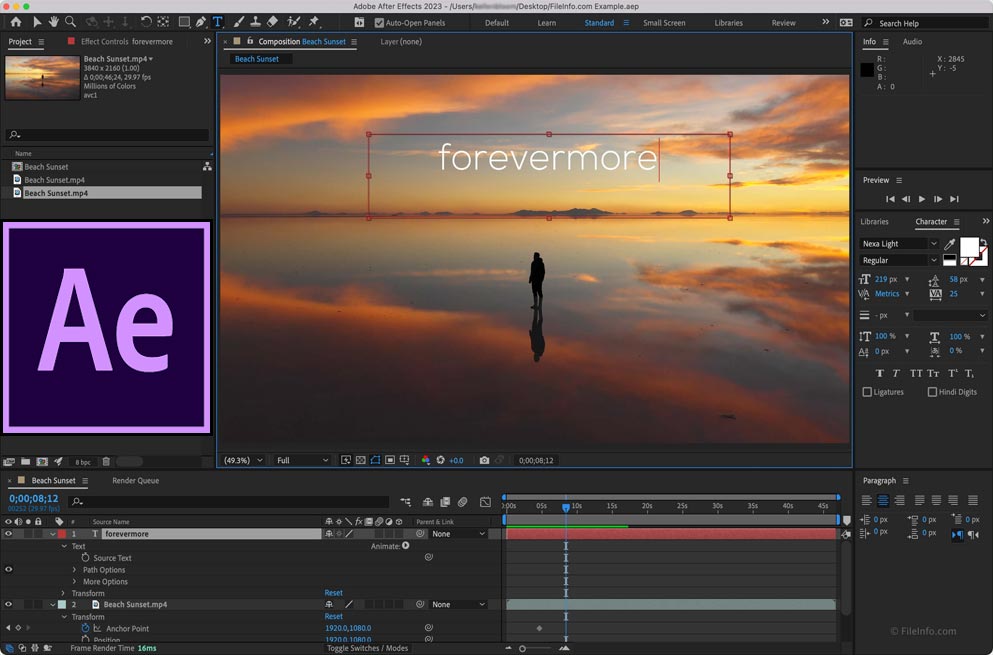Collapse the forevermore layer twirl arrow
Viewport: 993px width, 655px height.
pyautogui.click(x=53, y=534)
